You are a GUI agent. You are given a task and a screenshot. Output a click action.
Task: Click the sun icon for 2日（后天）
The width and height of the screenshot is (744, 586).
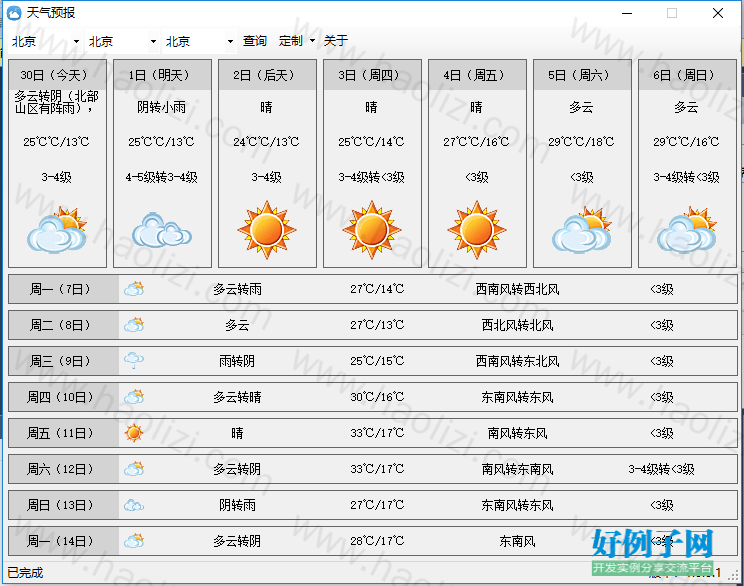267,230
